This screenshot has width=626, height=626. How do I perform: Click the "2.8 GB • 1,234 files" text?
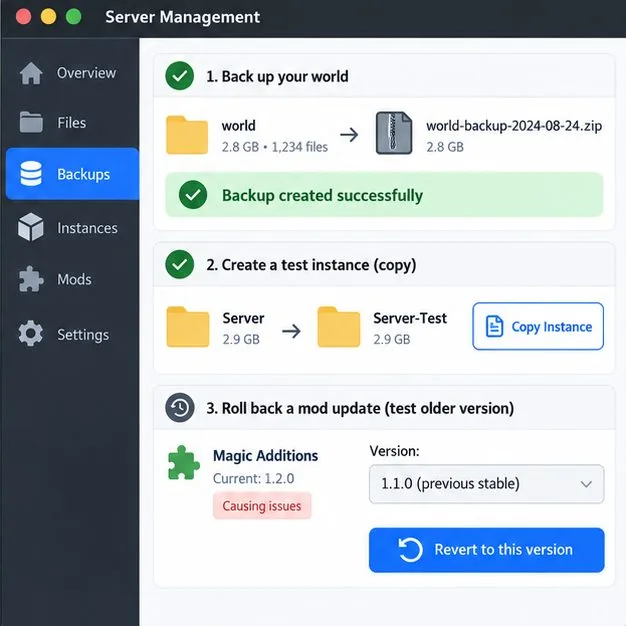pos(275,147)
